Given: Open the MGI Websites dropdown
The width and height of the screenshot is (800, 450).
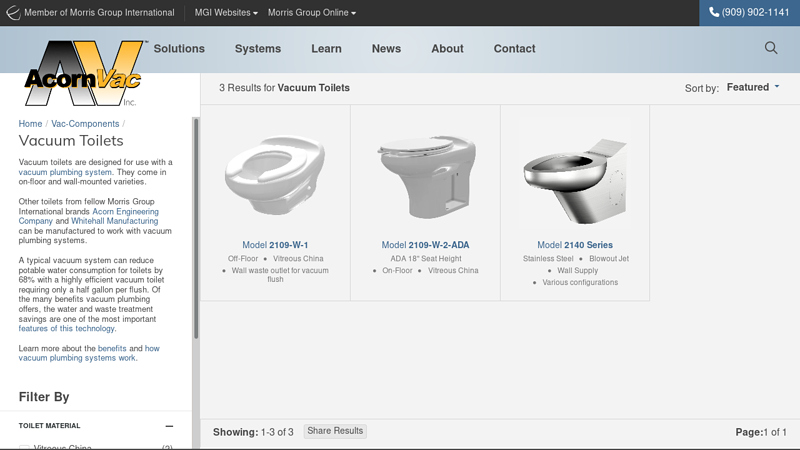Looking at the screenshot, I should tap(226, 13).
